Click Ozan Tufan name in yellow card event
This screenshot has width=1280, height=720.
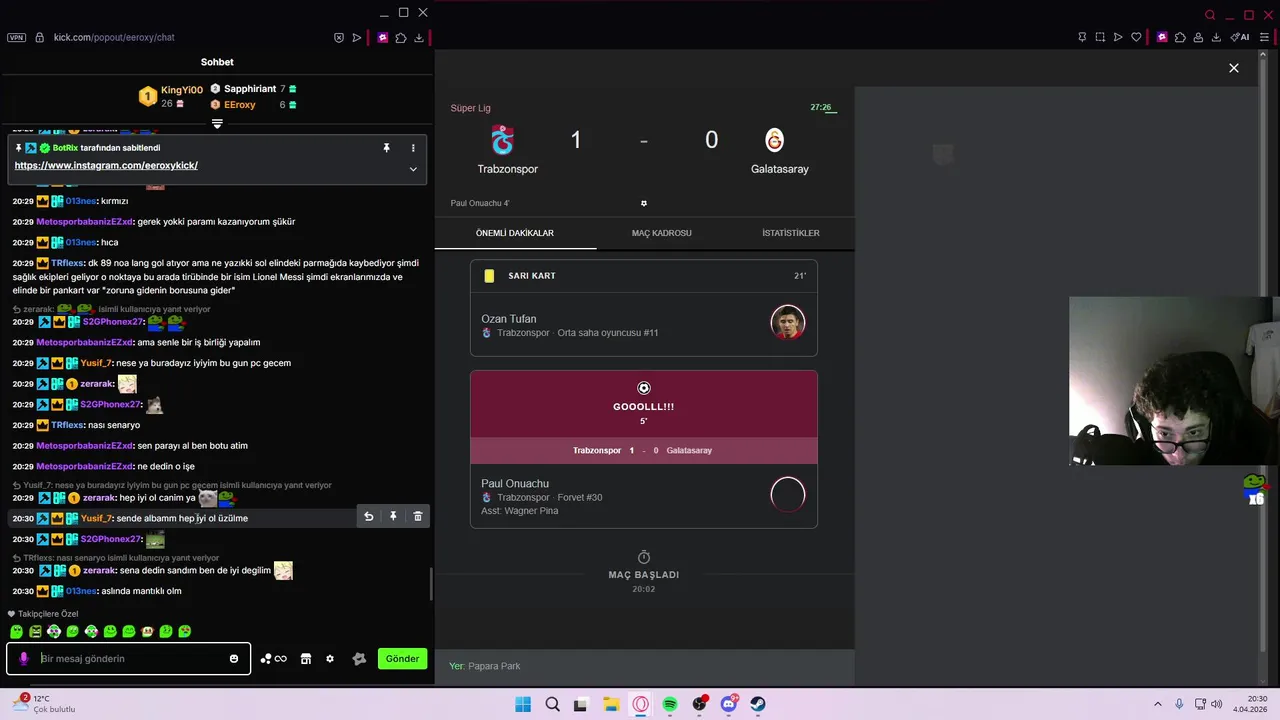[509, 319]
